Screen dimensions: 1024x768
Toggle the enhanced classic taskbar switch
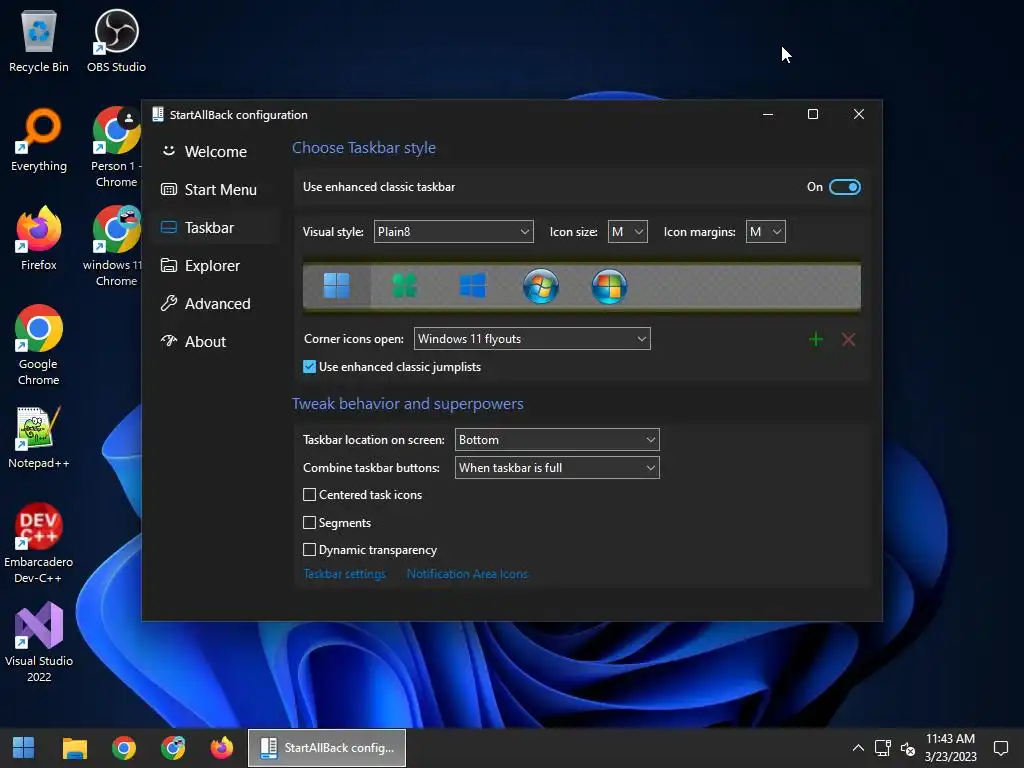click(x=844, y=187)
